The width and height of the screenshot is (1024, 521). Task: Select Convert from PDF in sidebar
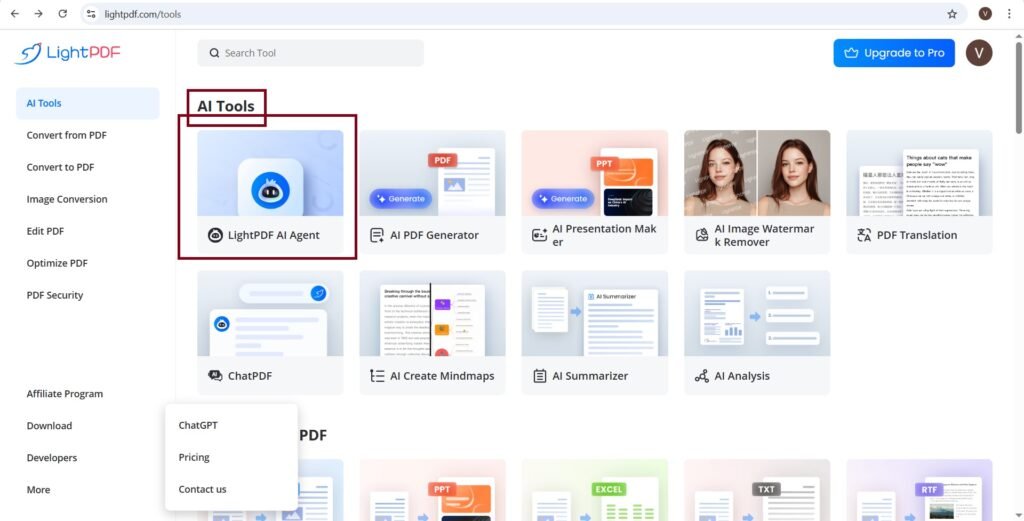click(x=67, y=135)
